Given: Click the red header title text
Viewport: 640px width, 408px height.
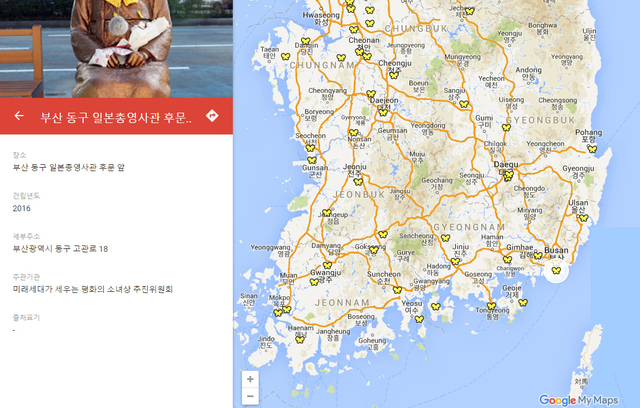Looking at the screenshot, I should (x=116, y=118).
